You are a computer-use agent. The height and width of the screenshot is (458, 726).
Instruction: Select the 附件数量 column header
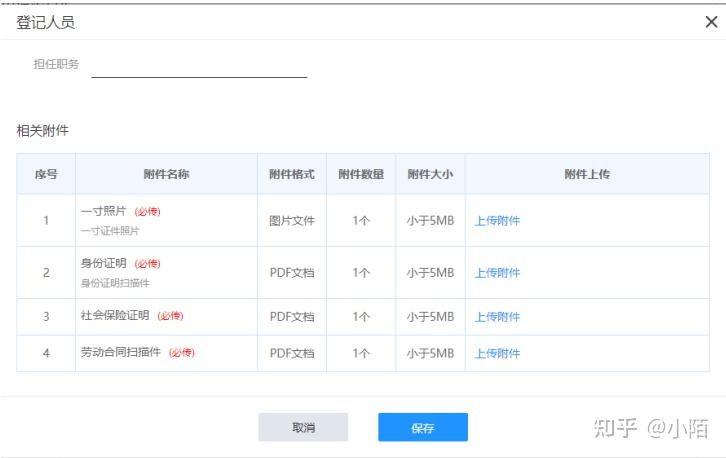click(x=361, y=174)
